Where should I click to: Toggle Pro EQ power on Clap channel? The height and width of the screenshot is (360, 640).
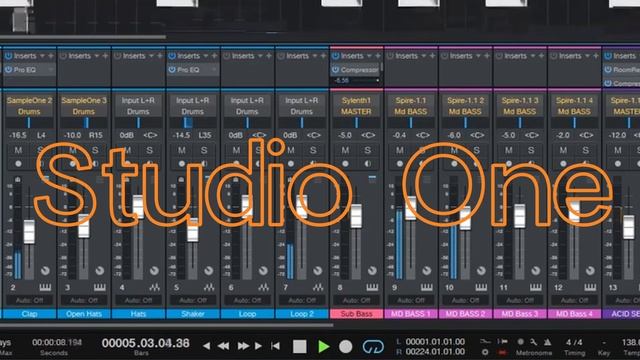(x=9, y=70)
